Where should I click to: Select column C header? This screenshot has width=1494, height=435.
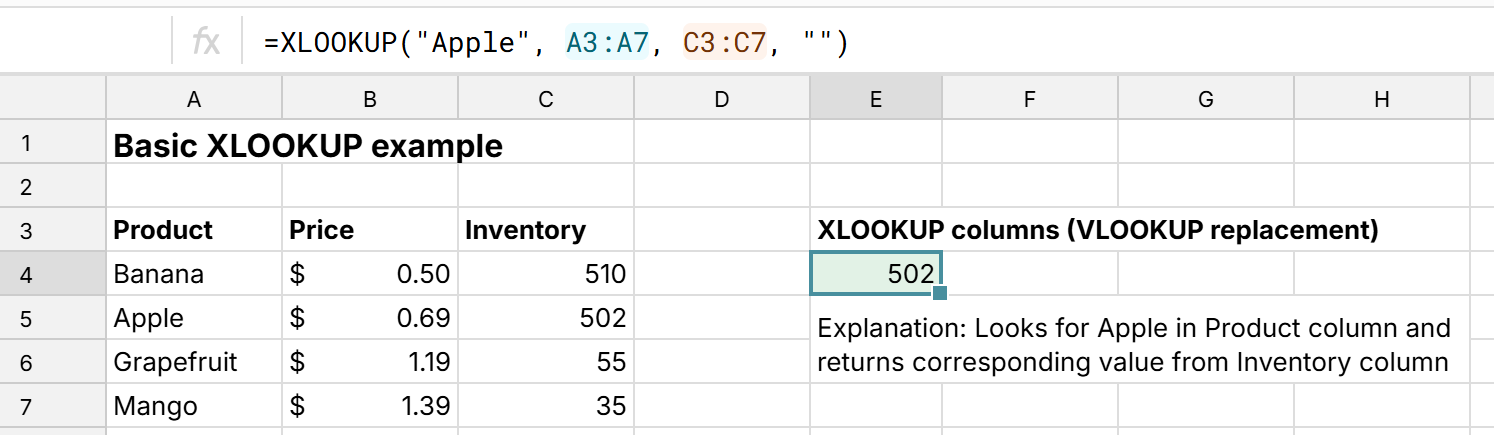point(545,98)
